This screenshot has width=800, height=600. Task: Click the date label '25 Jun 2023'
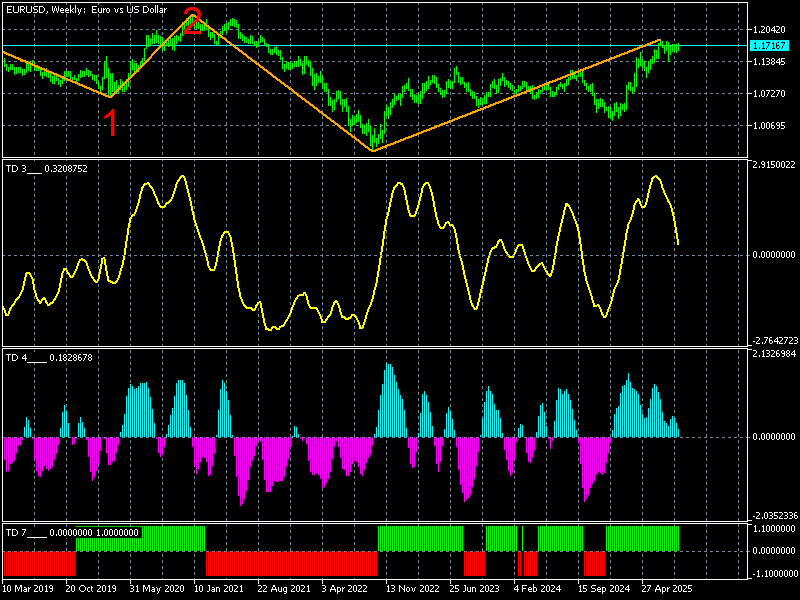click(x=474, y=589)
